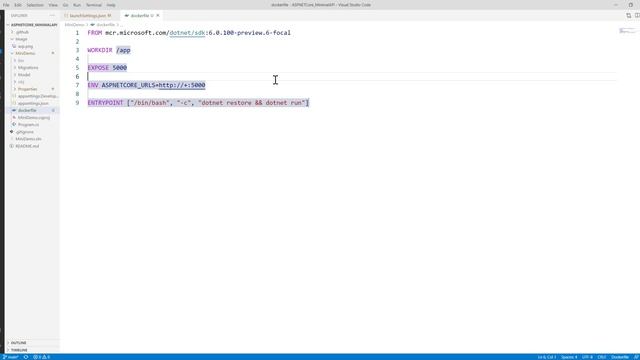The width and height of the screenshot is (640, 360).
Task: Collapse the MiniDemo folder
Action: (x=25, y=53)
